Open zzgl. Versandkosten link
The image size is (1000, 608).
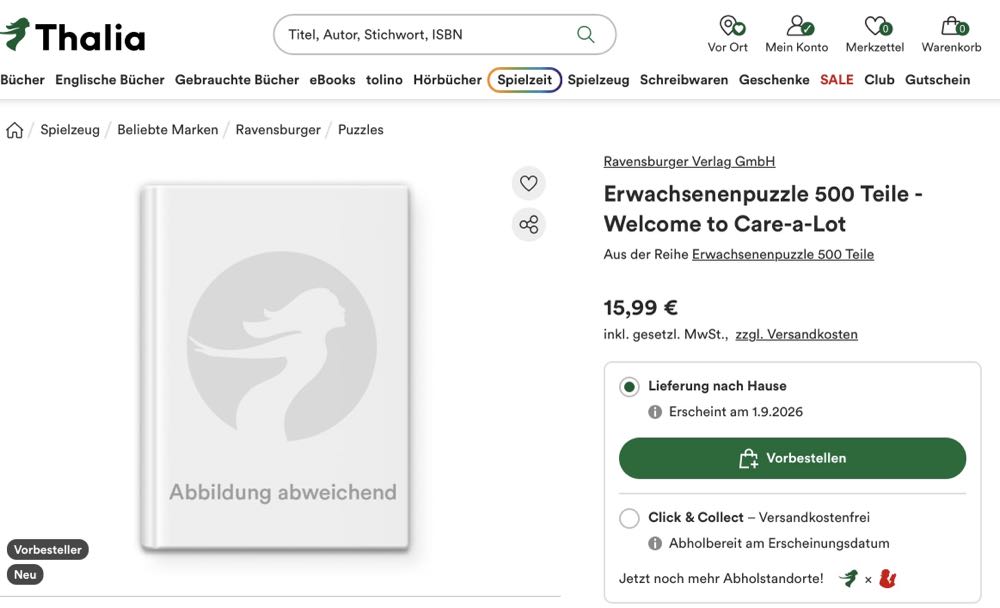[796, 334]
